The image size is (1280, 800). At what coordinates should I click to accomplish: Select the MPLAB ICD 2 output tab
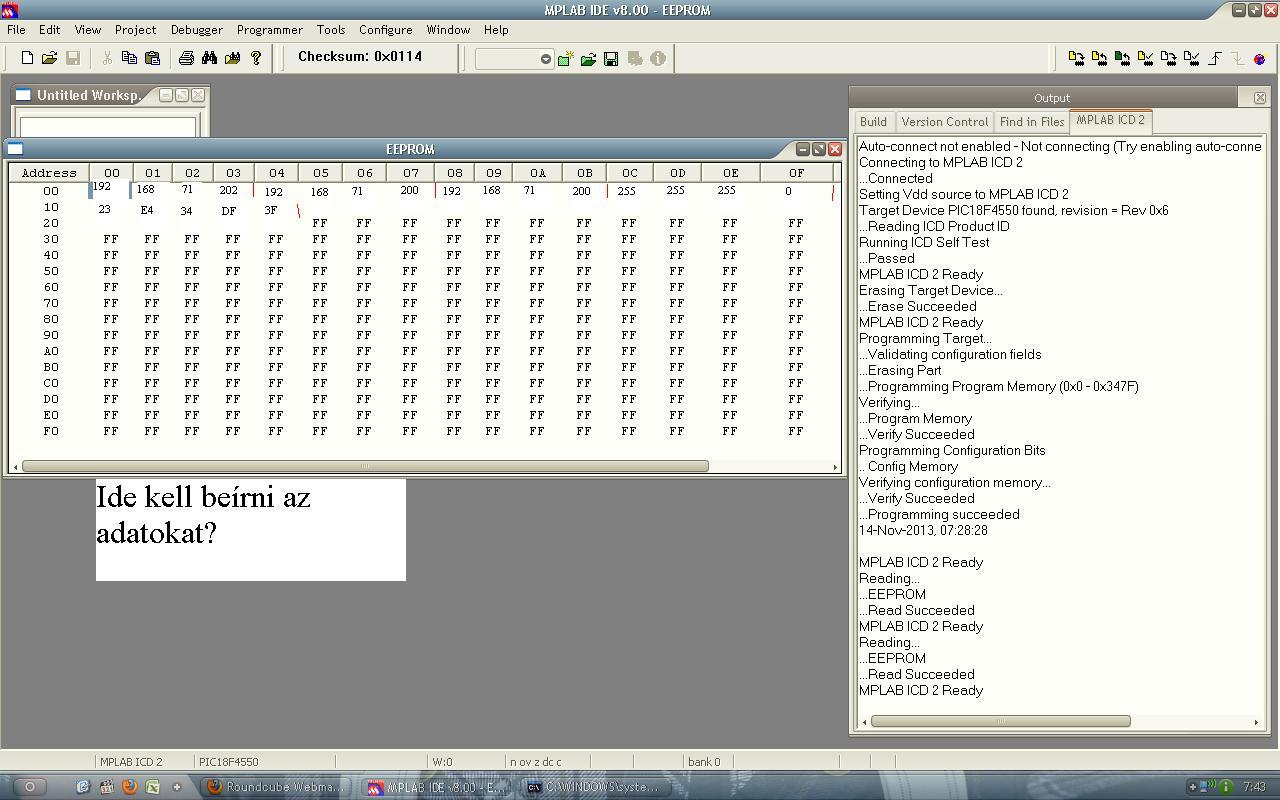[x=1110, y=121]
